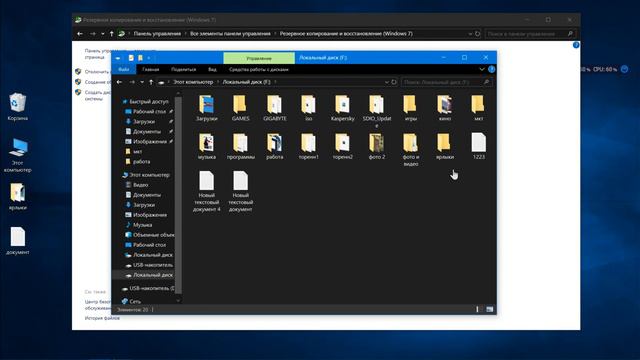
Task: Open the музыка folder
Action: click(x=207, y=146)
